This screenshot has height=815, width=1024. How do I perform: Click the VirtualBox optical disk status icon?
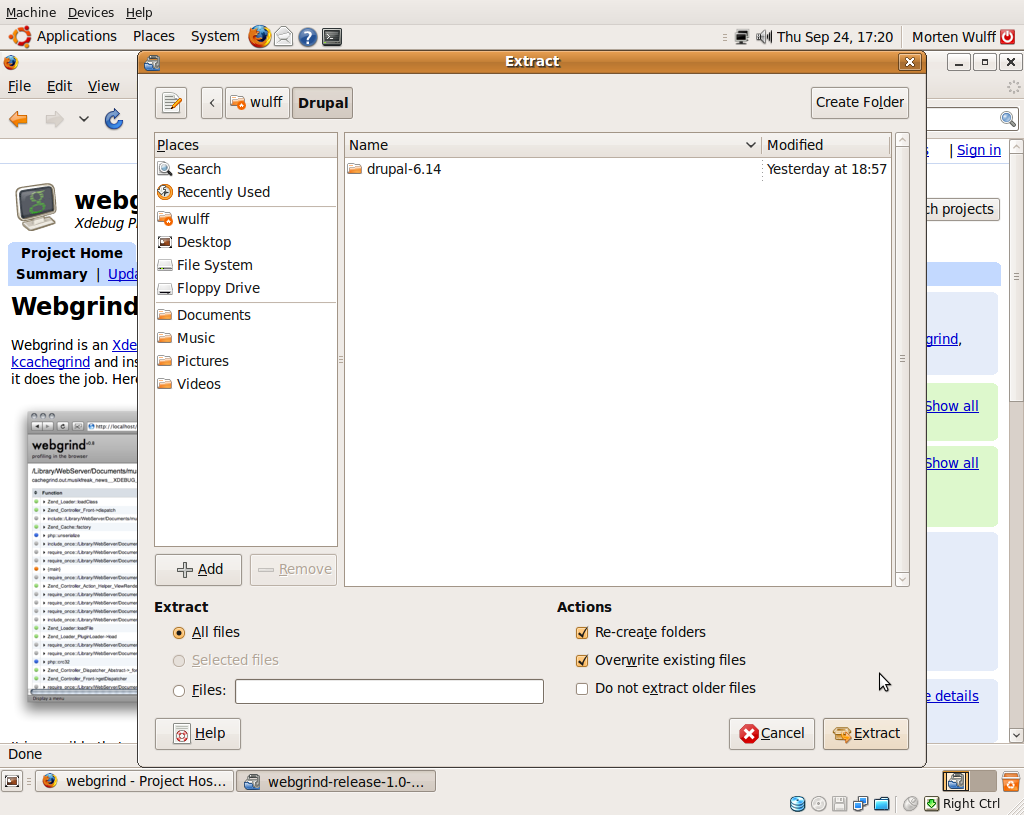point(818,803)
